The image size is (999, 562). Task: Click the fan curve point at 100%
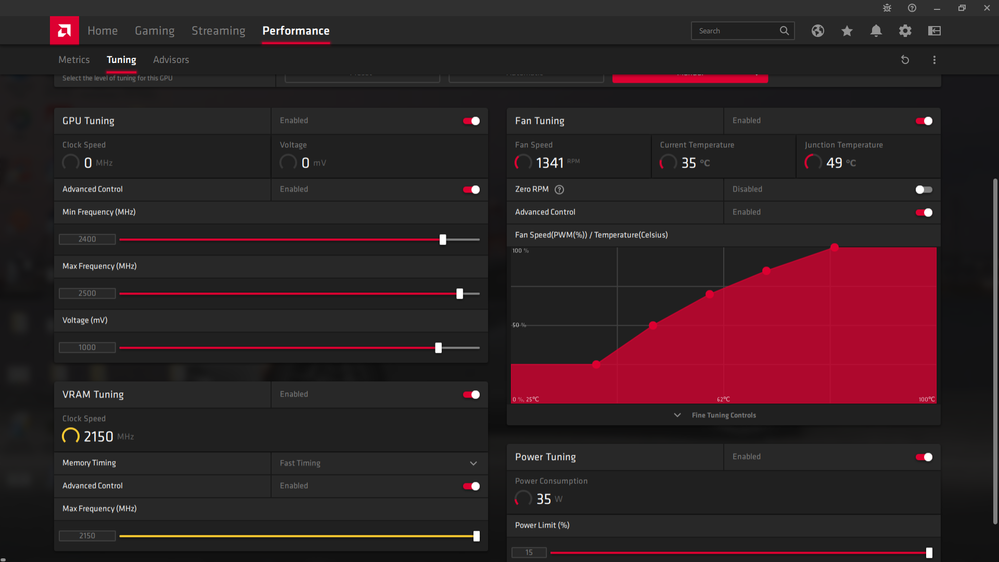click(835, 247)
